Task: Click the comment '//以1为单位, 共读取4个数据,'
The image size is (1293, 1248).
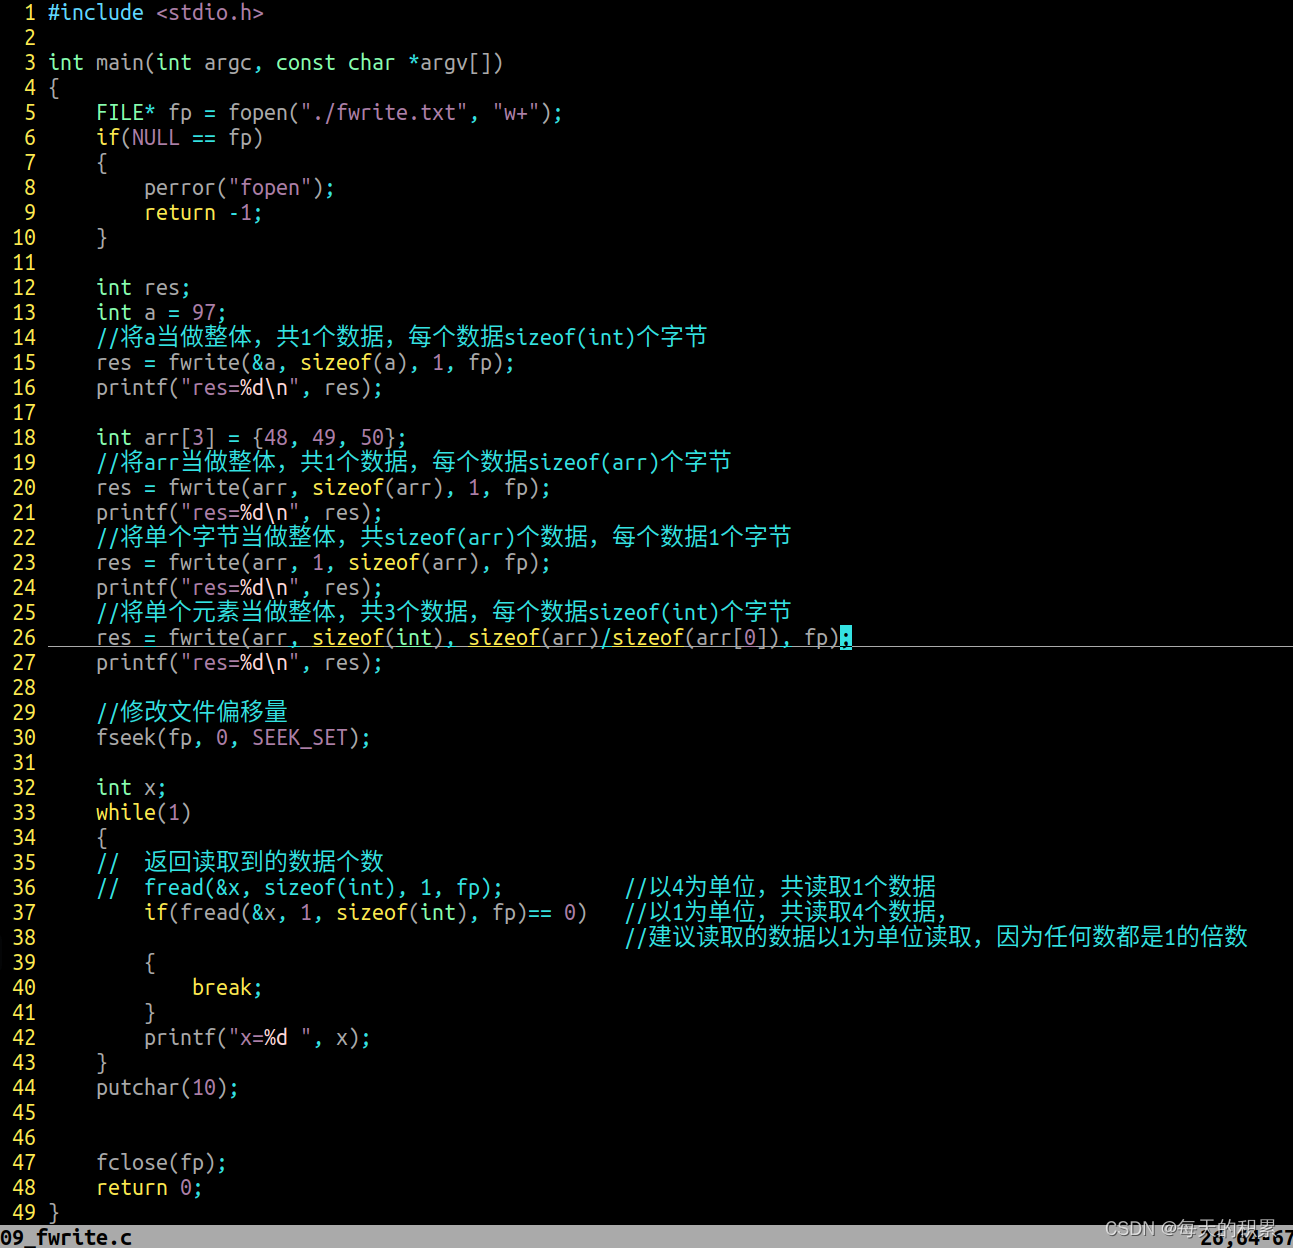Action: pos(785,913)
